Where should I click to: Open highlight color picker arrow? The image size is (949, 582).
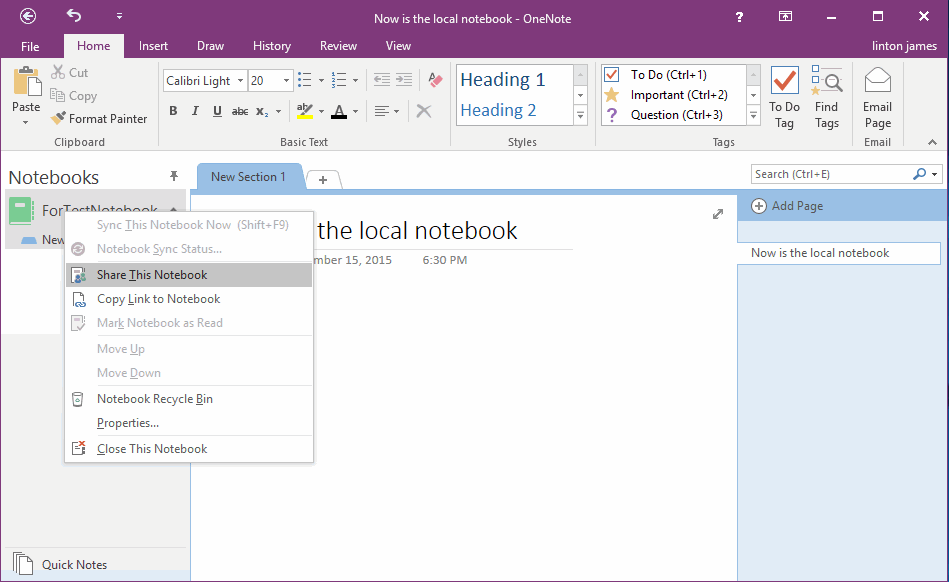(321, 111)
